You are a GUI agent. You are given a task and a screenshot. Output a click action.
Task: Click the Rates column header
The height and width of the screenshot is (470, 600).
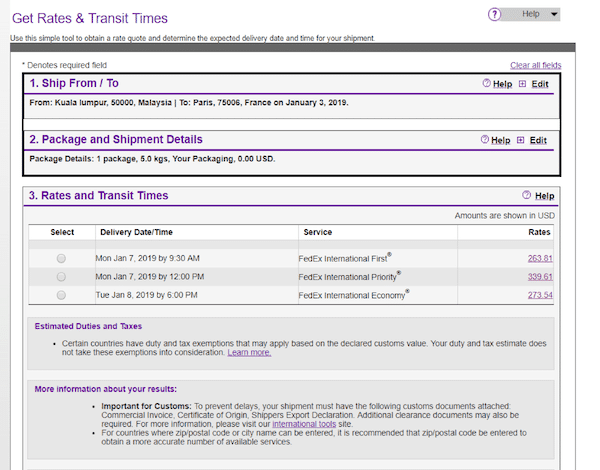click(539, 232)
